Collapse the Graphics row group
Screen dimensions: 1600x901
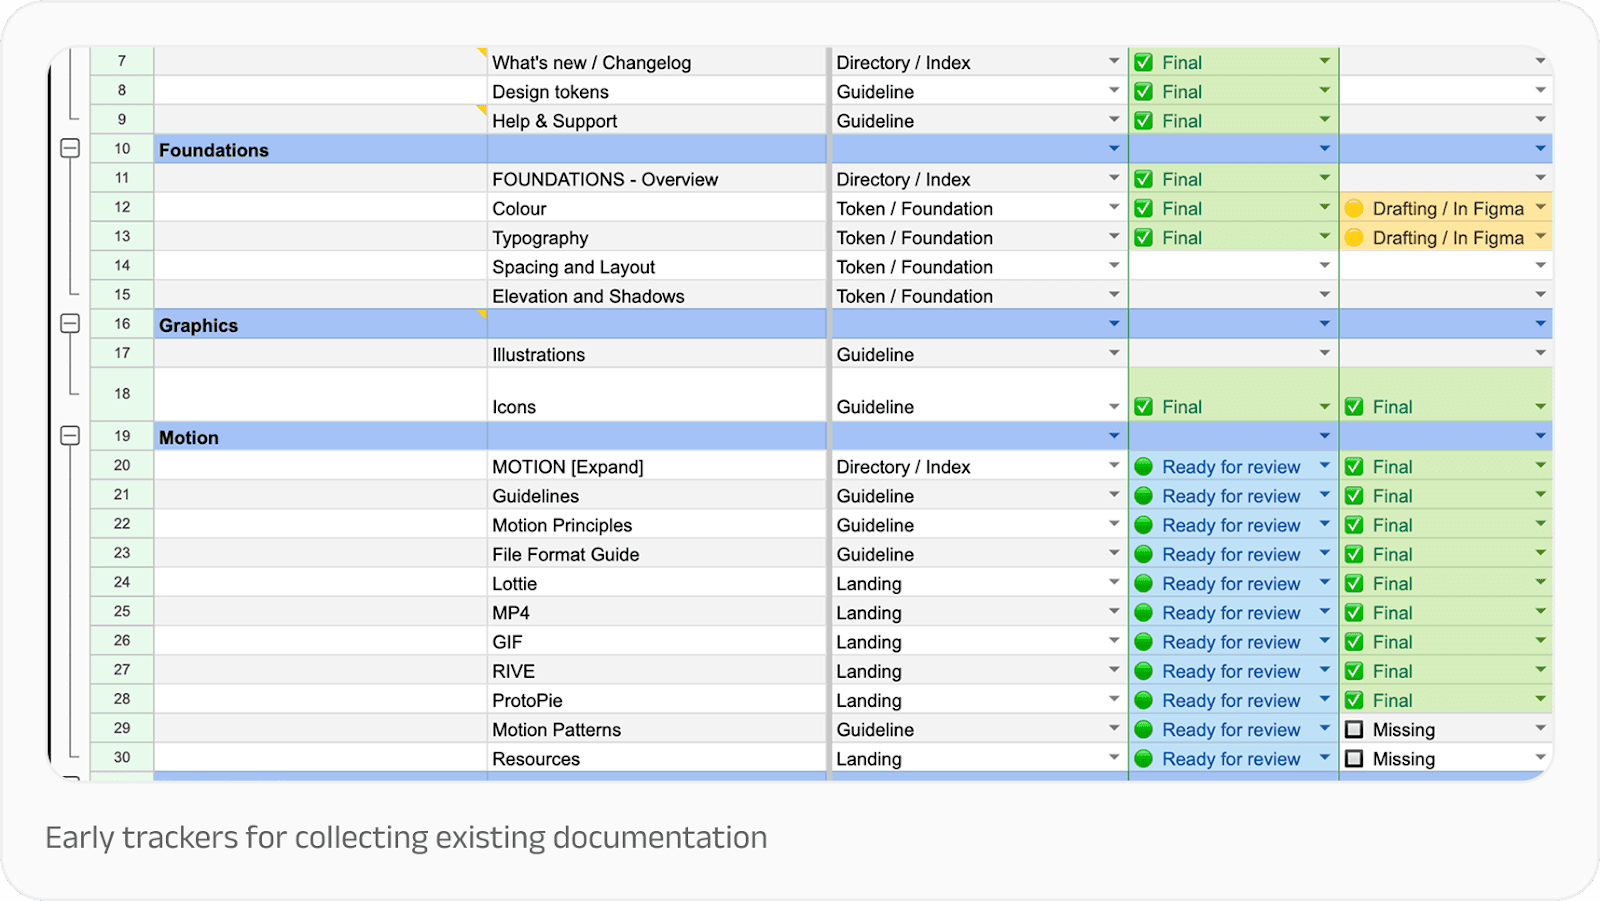click(70, 324)
